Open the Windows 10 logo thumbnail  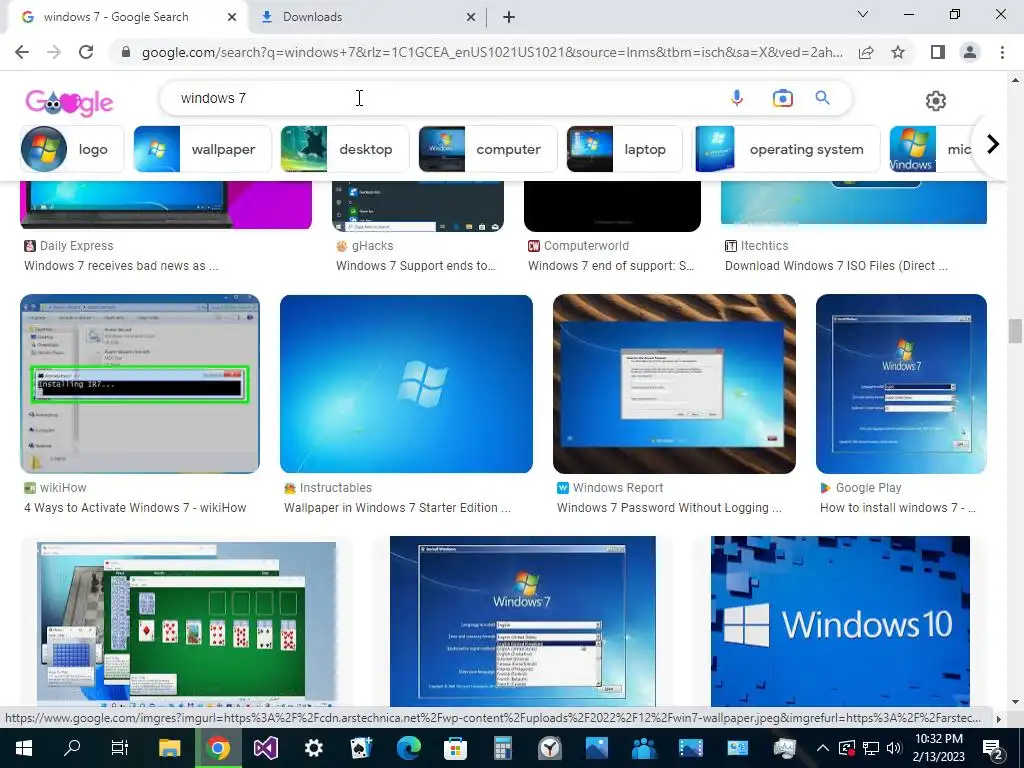click(x=840, y=622)
